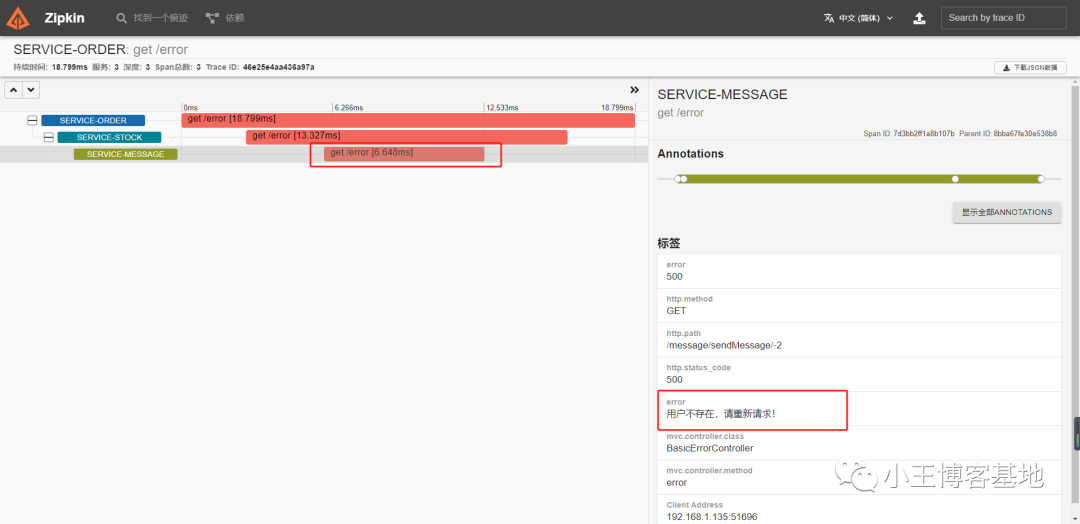Image resolution: width=1080 pixels, height=524 pixels.
Task: Click the 12.533ms time axis label
Action: pos(501,108)
